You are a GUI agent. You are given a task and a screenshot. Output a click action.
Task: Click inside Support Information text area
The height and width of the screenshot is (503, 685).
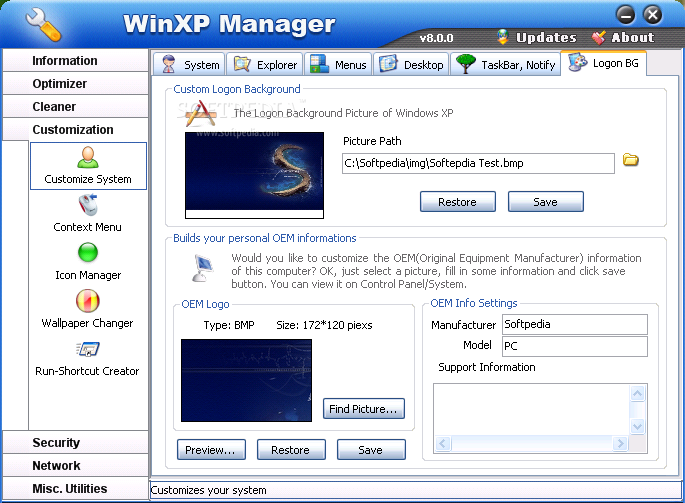(531, 409)
